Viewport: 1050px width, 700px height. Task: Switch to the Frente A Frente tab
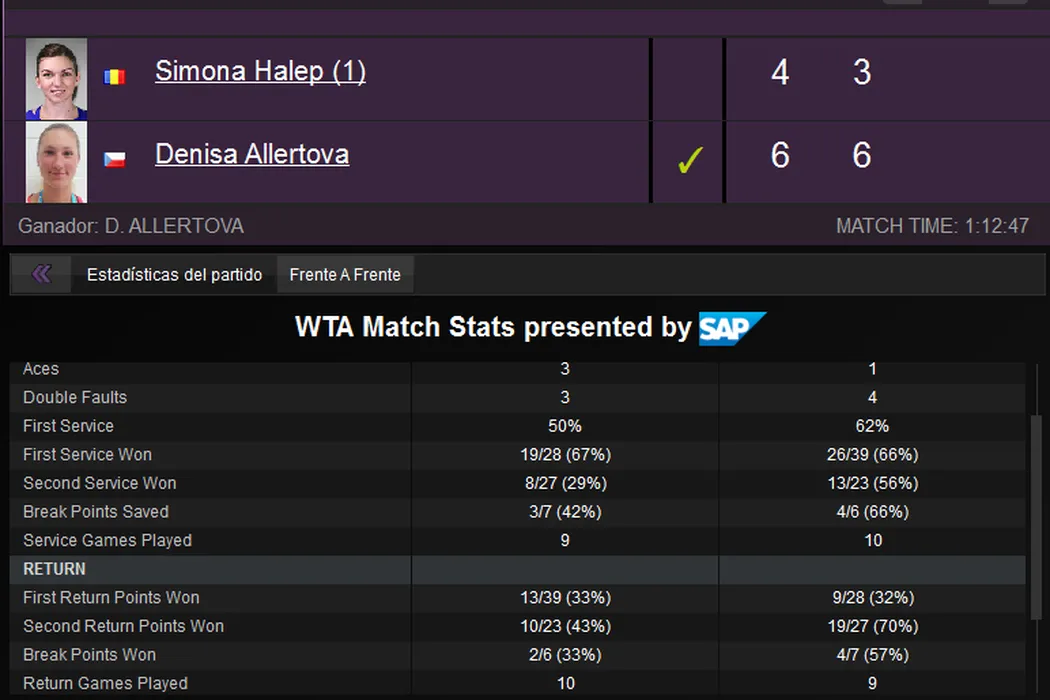pos(345,275)
